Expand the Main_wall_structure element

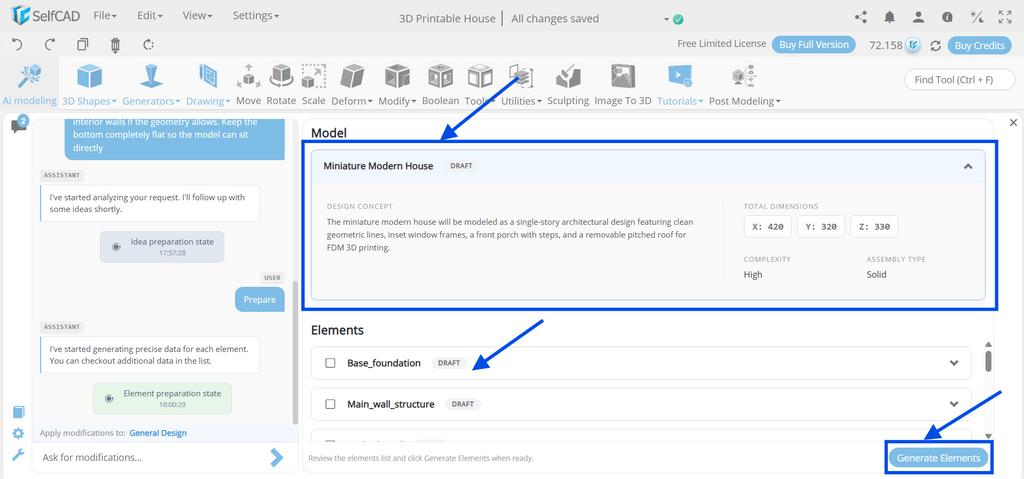click(954, 404)
